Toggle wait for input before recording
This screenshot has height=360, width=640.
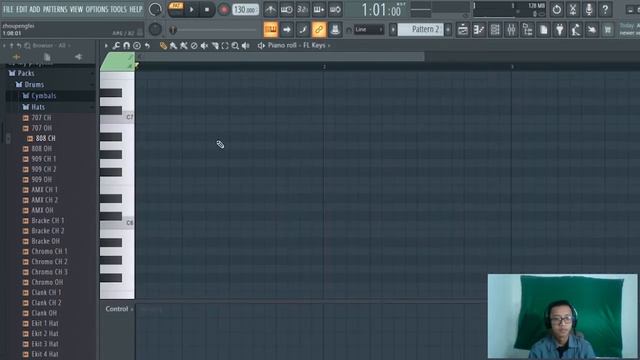[x=287, y=9]
